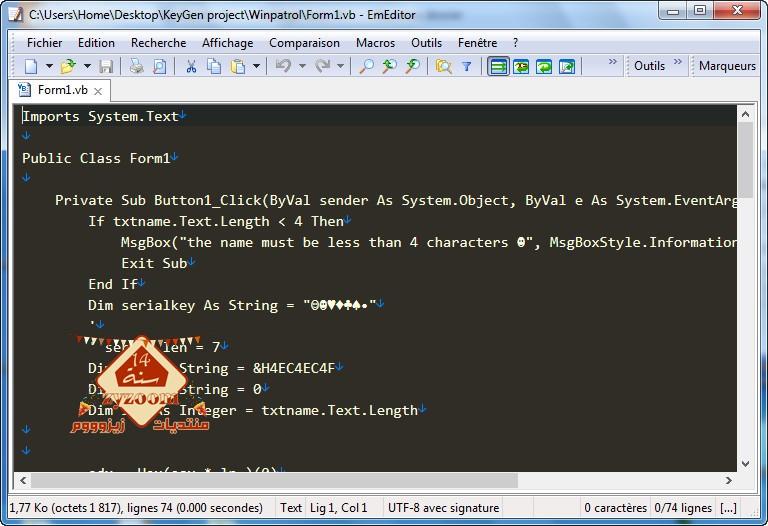Click the '[...]' status bar item
Viewport: 768px width, 526px height.
pos(728,508)
